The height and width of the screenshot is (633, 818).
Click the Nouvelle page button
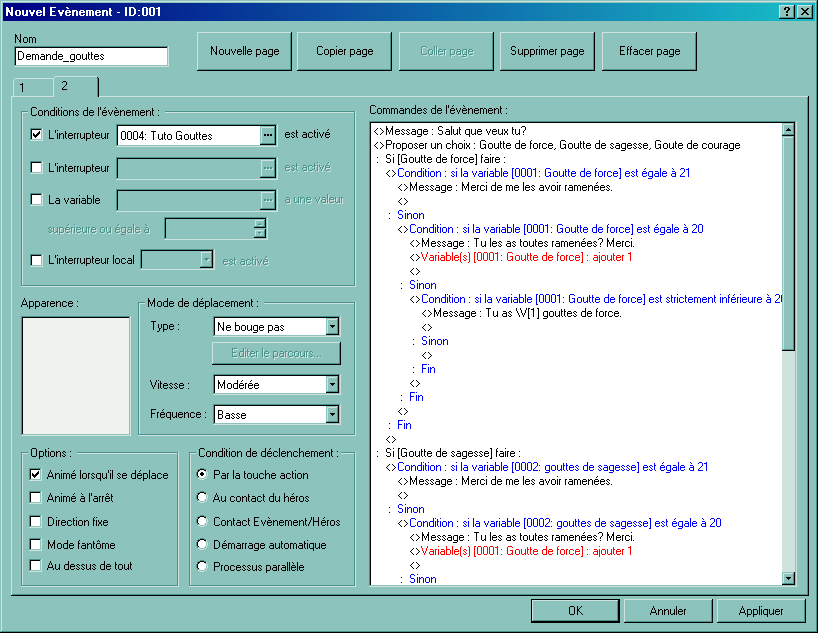[x=244, y=51]
